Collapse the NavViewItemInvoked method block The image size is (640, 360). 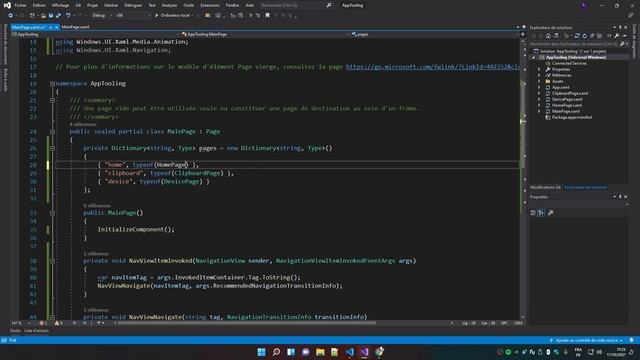(52, 260)
